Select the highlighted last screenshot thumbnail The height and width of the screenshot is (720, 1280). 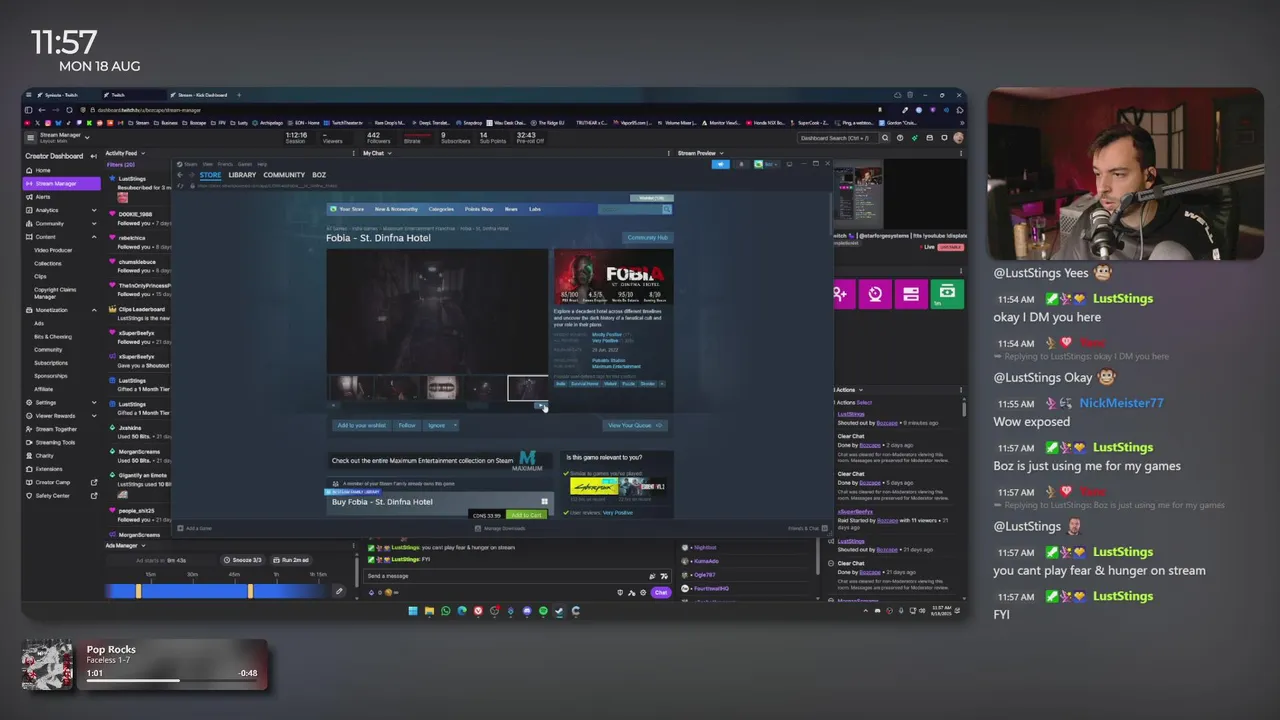point(527,388)
